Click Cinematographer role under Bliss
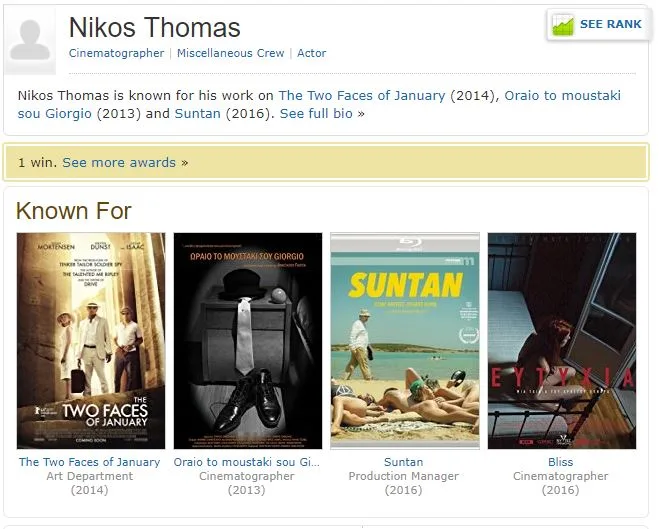This screenshot has height=529, width=659. [x=561, y=476]
